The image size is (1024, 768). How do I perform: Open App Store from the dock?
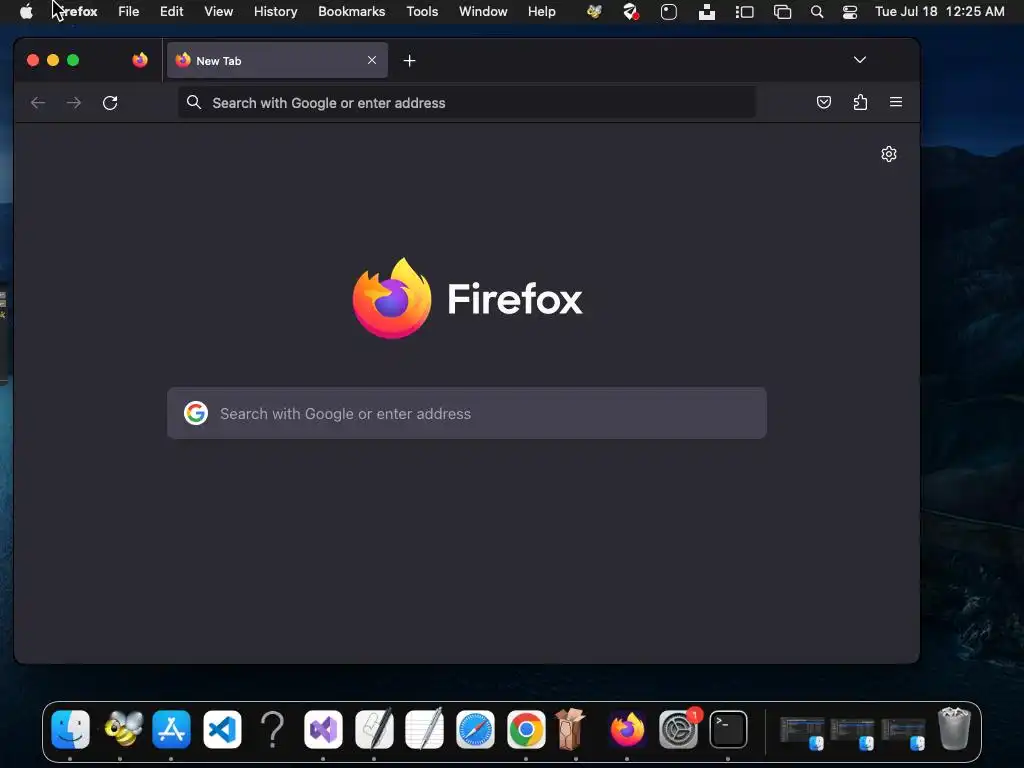(x=171, y=729)
